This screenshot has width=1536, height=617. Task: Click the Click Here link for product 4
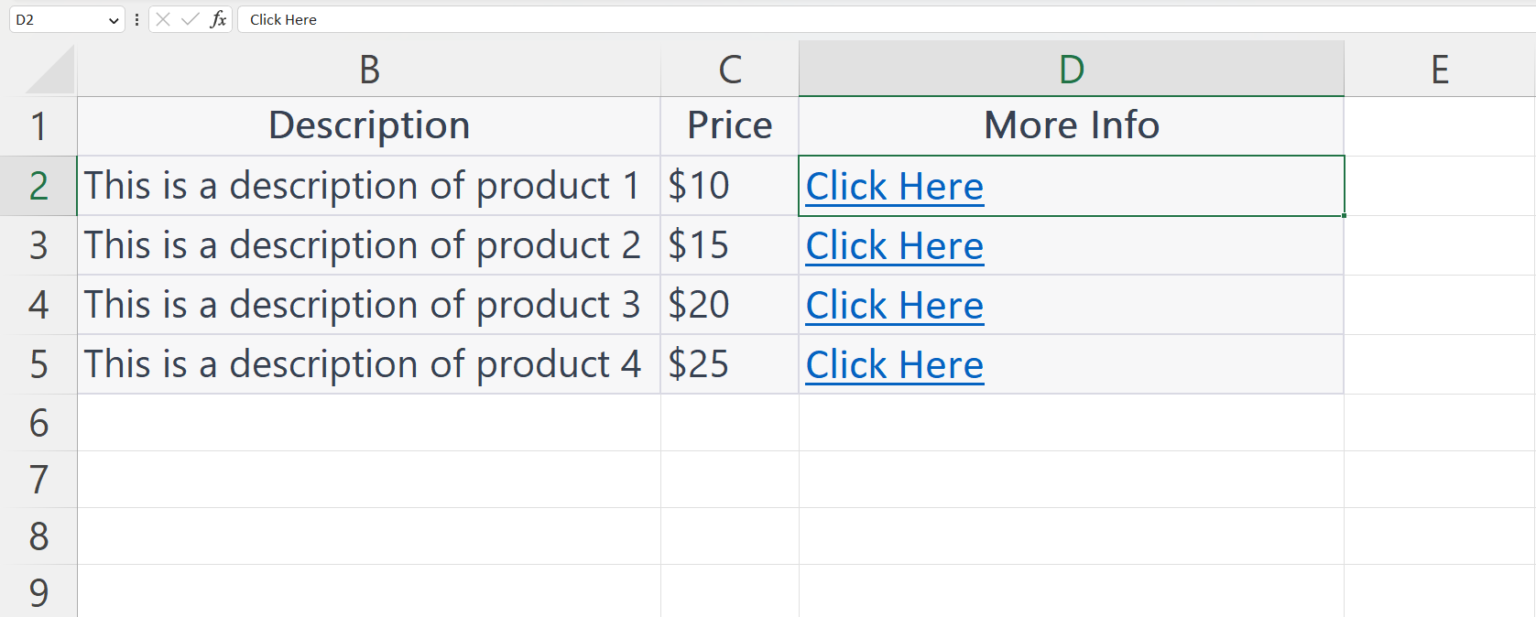(x=893, y=364)
